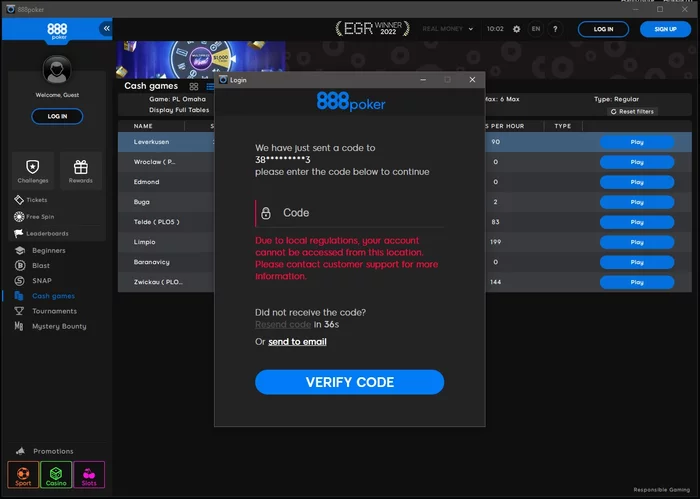
Task: Click the guest avatar picture
Action: 57,70
